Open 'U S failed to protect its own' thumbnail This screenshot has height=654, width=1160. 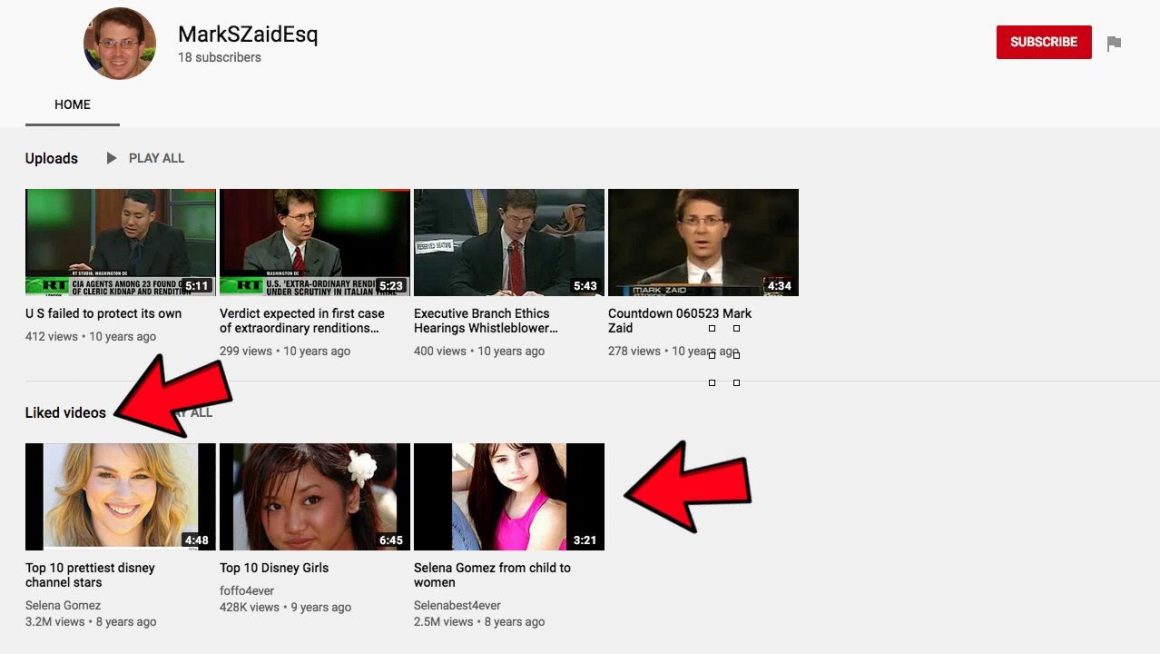point(120,242)
